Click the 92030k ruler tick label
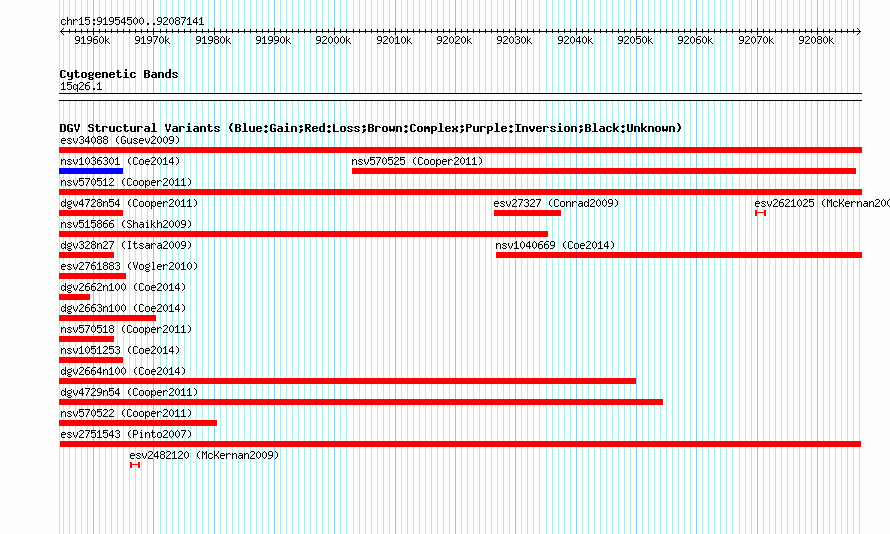This screenshot has width=890, height=534. pos(514,40)
